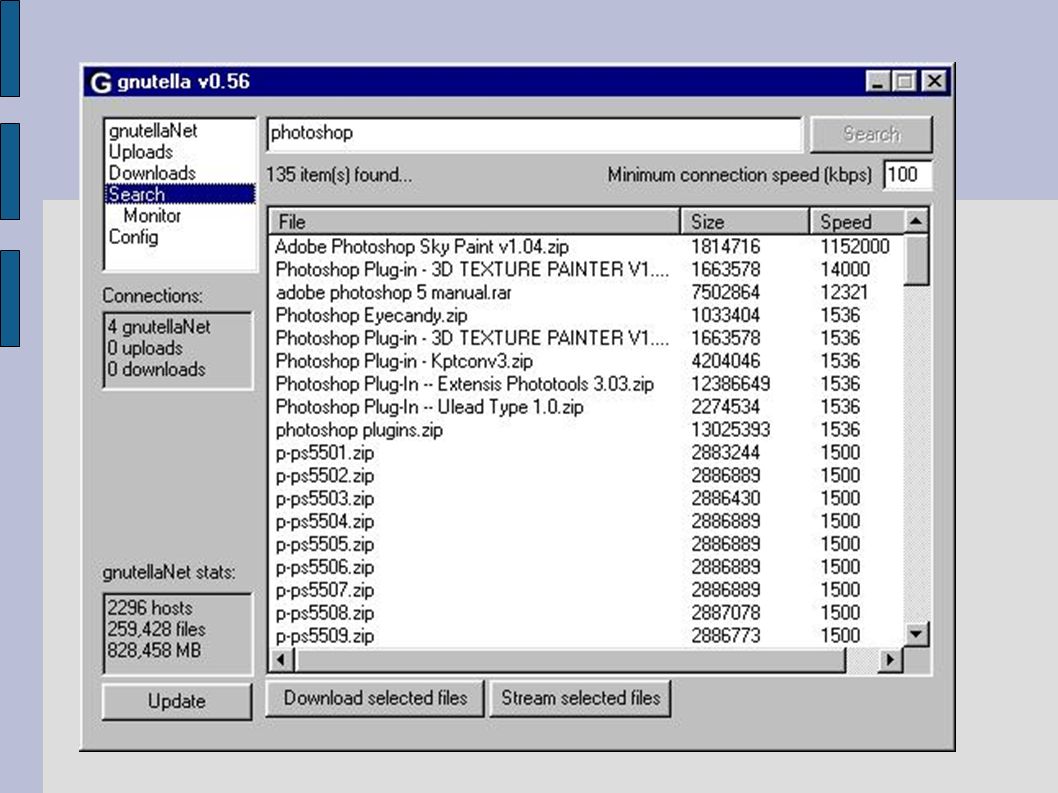The width and height of the screenshot is (1058, 793).
Task: Select p-ps5505.zip in results
Action: (x=325, y=544)
